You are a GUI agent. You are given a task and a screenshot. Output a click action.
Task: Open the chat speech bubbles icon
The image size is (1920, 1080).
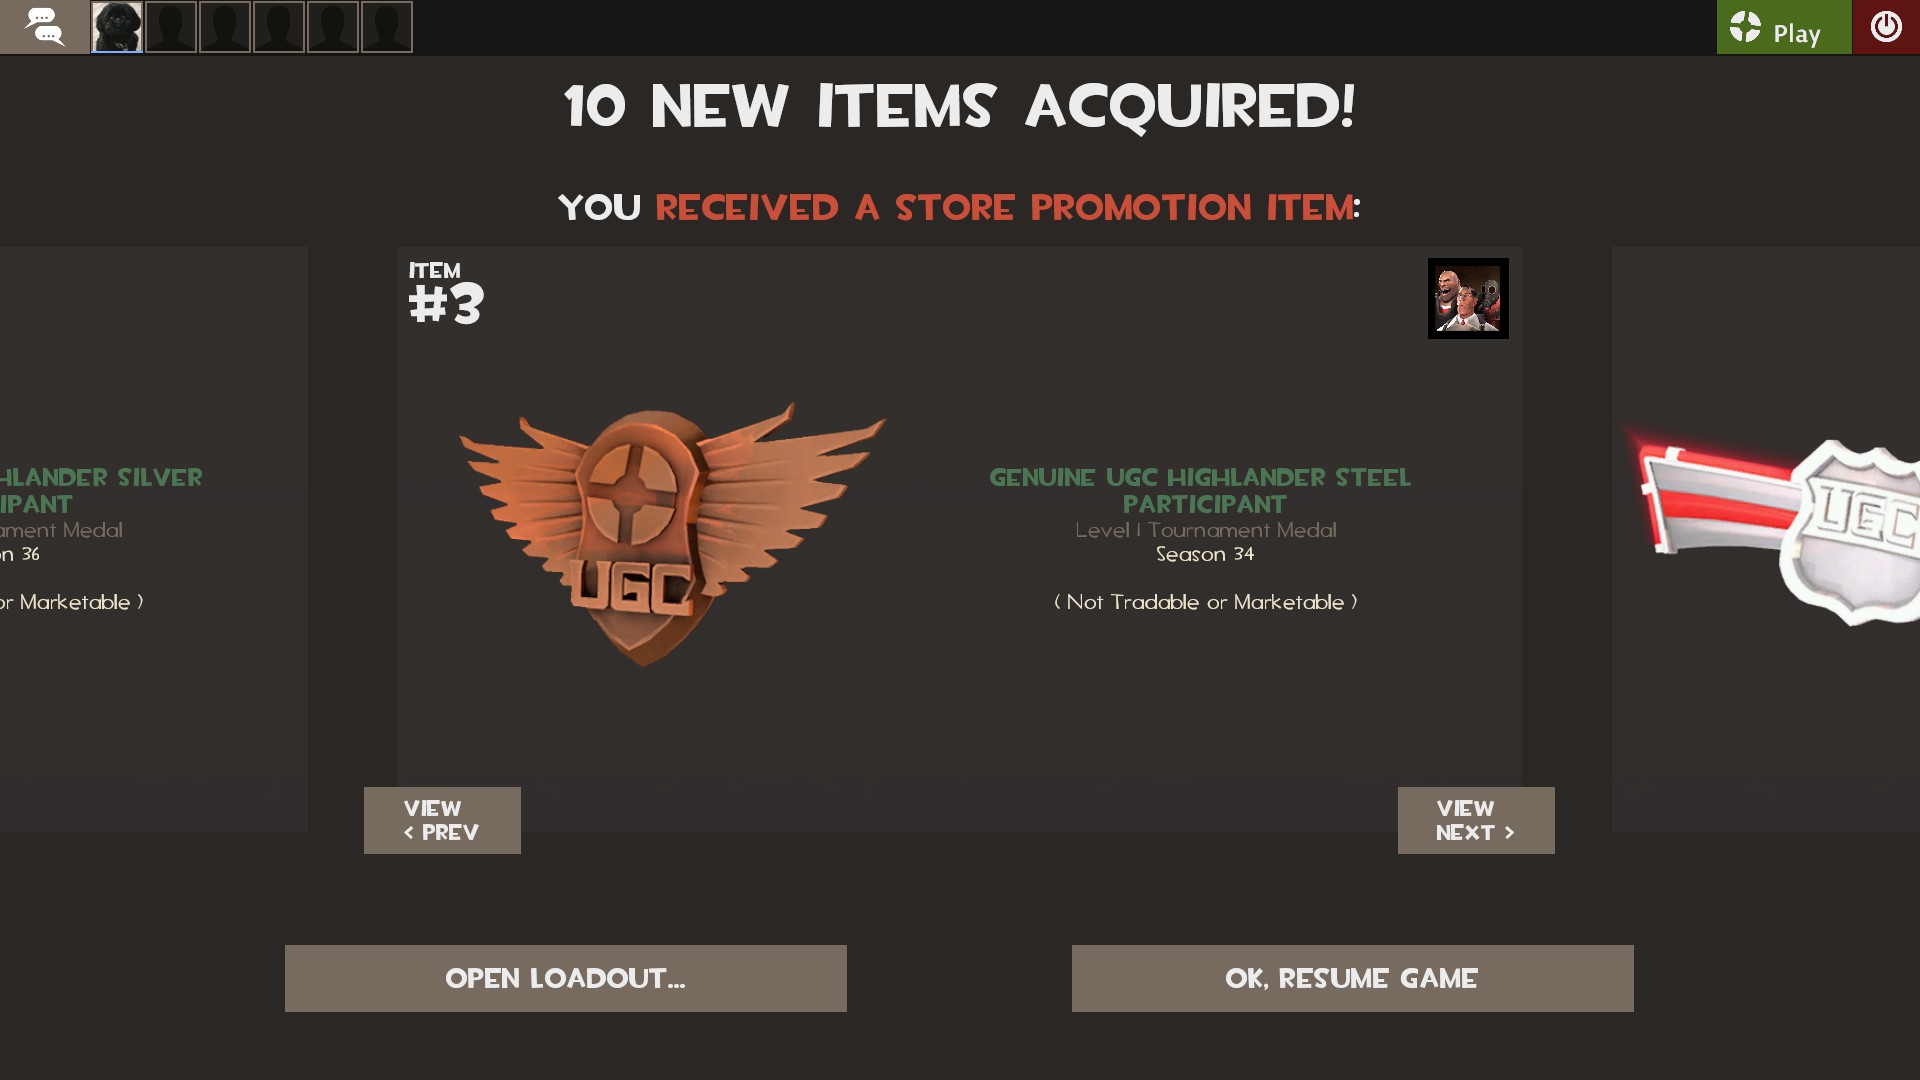point(44,27)
